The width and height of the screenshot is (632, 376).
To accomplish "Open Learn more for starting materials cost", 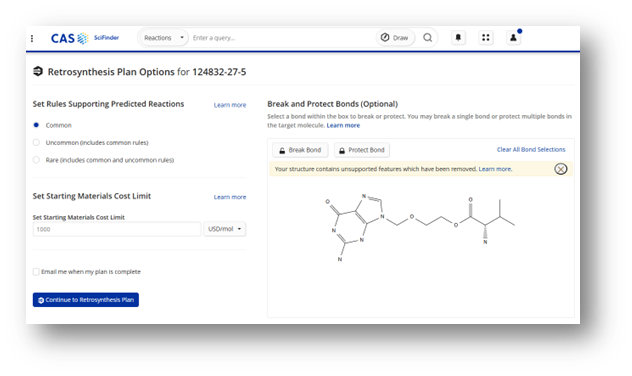I will coord(230,197).
